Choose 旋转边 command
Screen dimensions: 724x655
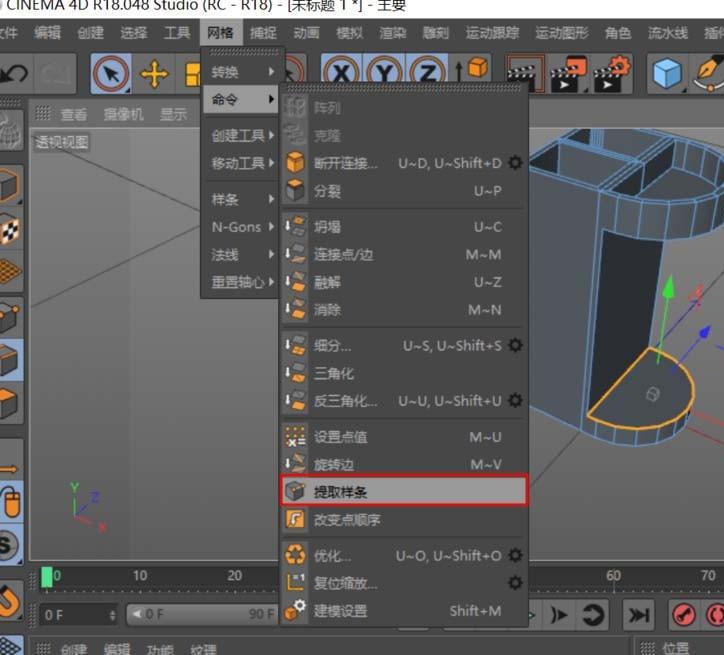(x=404, y=464)
